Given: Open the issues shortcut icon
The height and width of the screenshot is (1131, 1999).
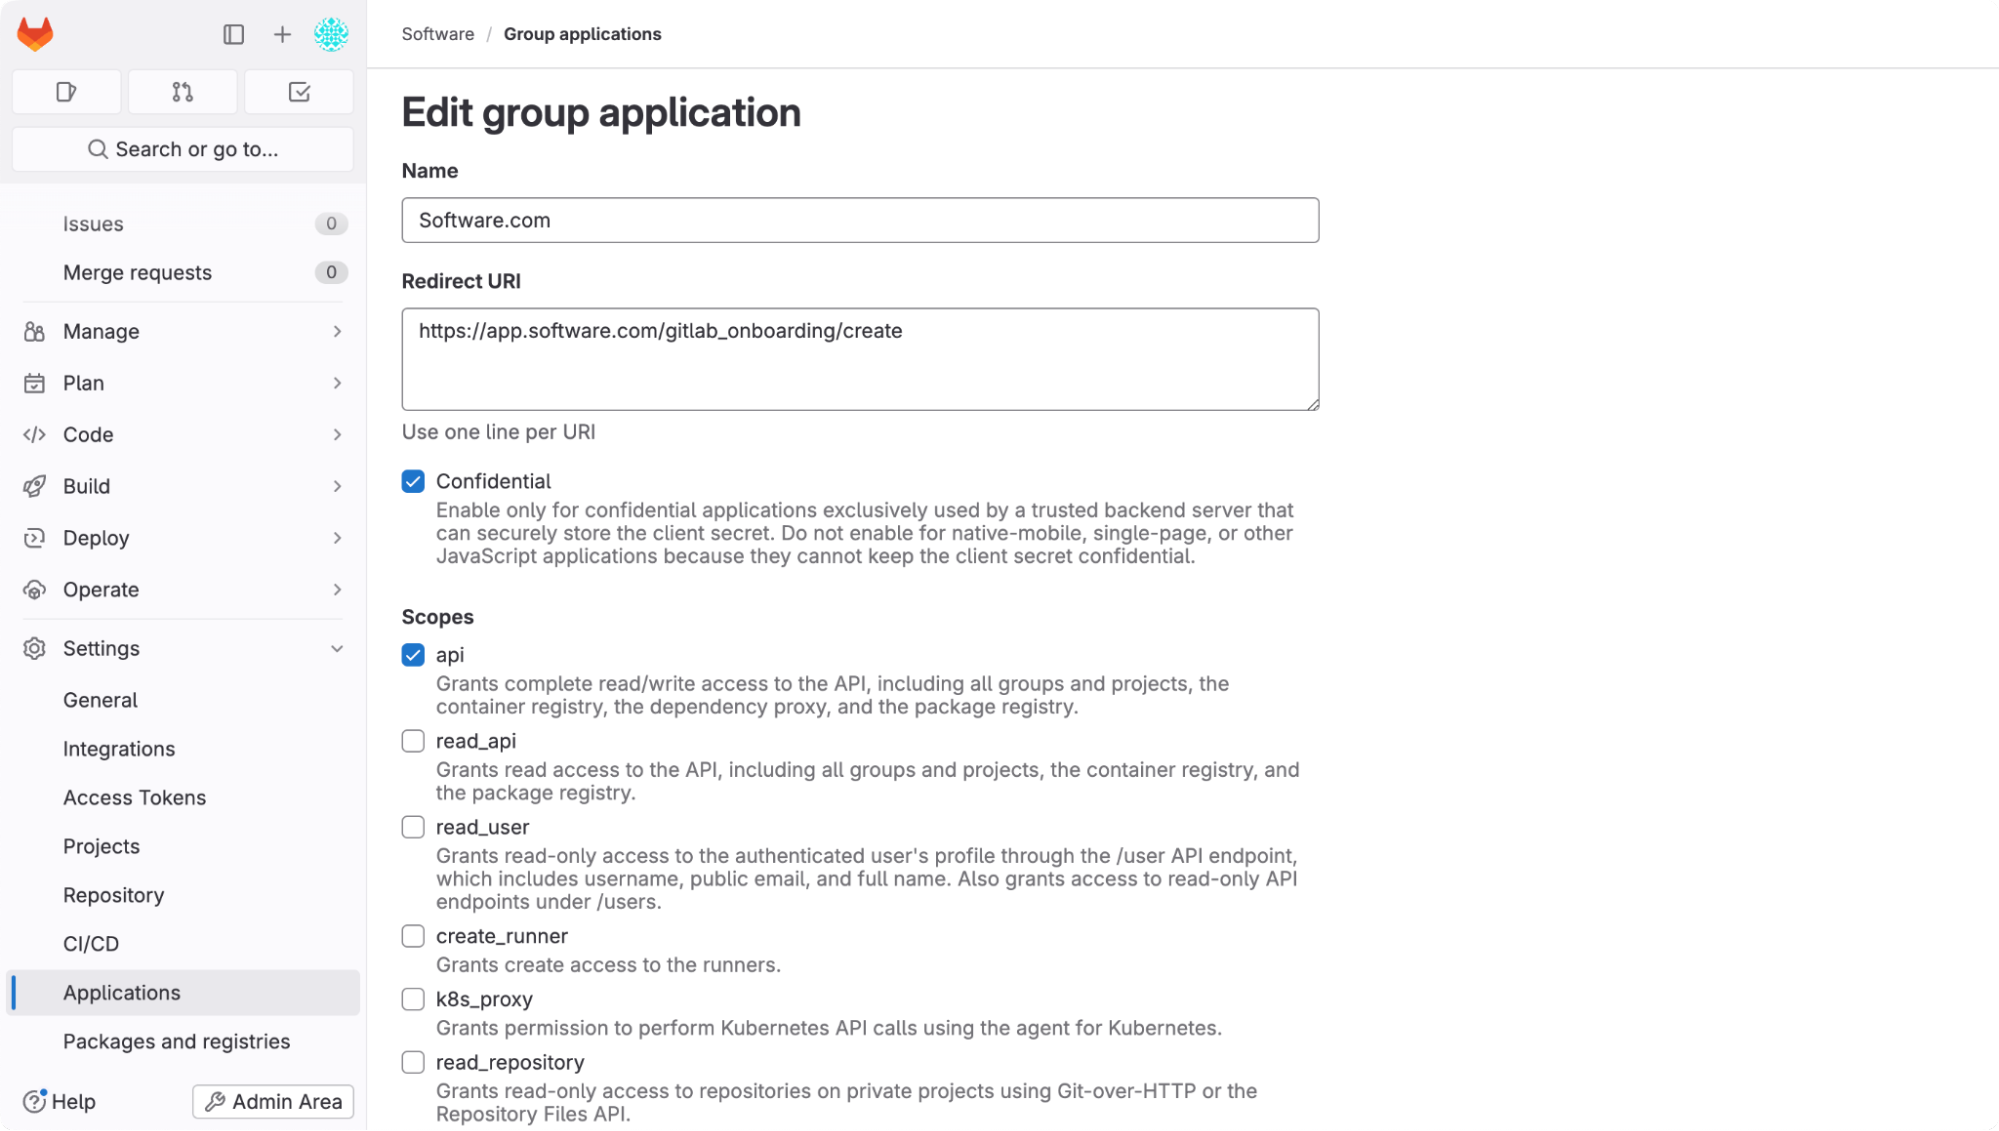Looking at the screenshot, I should pos(66,91).
